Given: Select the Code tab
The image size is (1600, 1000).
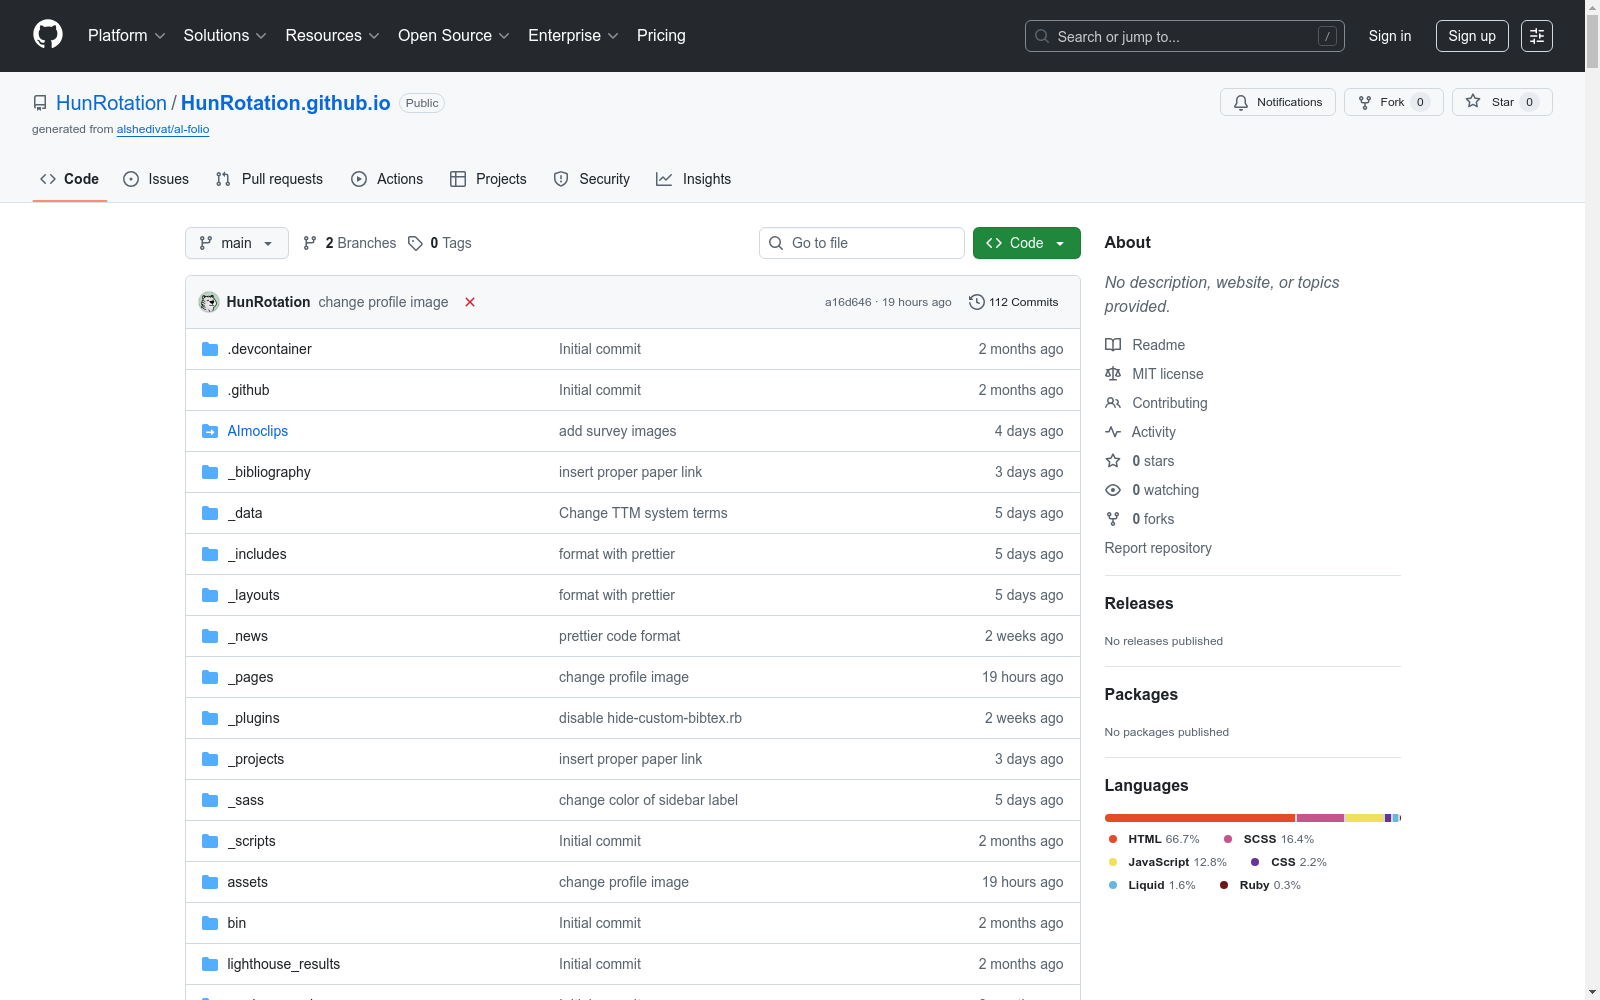Looking at the screenshot, I should tap(70, 179).
